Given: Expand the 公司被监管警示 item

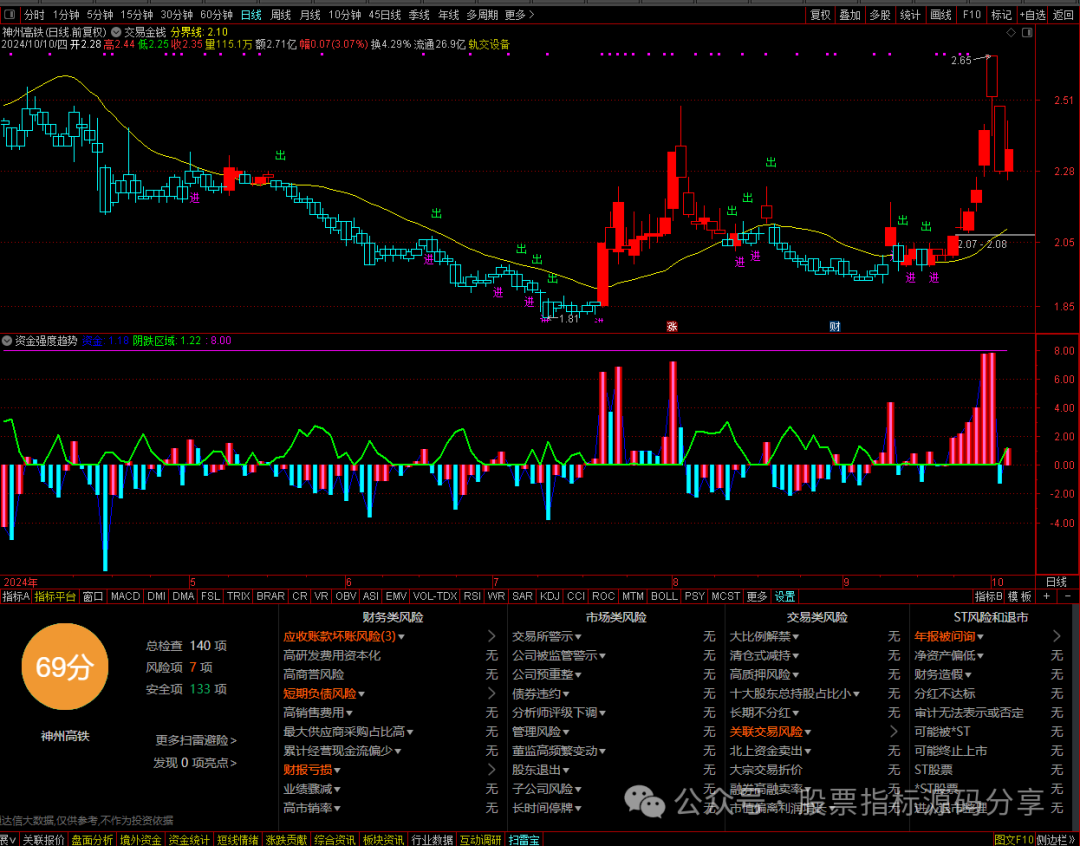Looking at the screenshot, I should point(559,655).
